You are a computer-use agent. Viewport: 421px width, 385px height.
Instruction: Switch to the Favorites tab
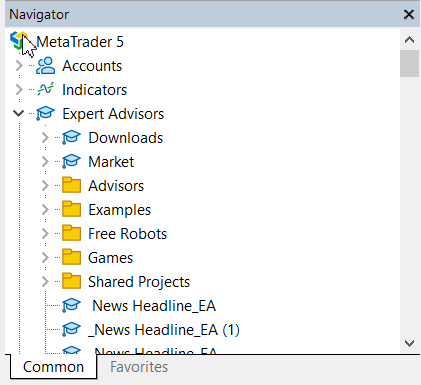coord(139,367)
